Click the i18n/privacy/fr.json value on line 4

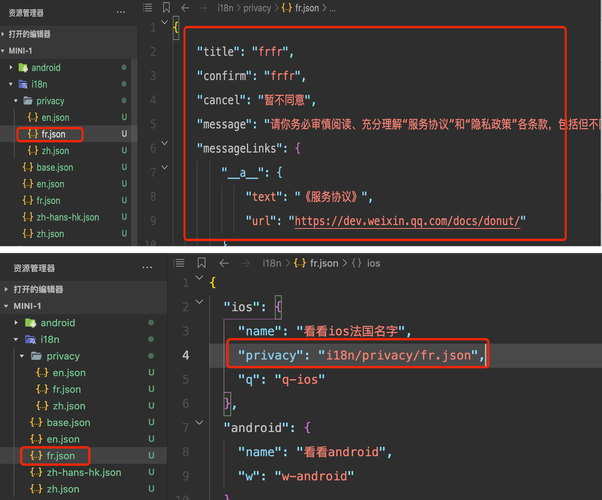[398, 355]
